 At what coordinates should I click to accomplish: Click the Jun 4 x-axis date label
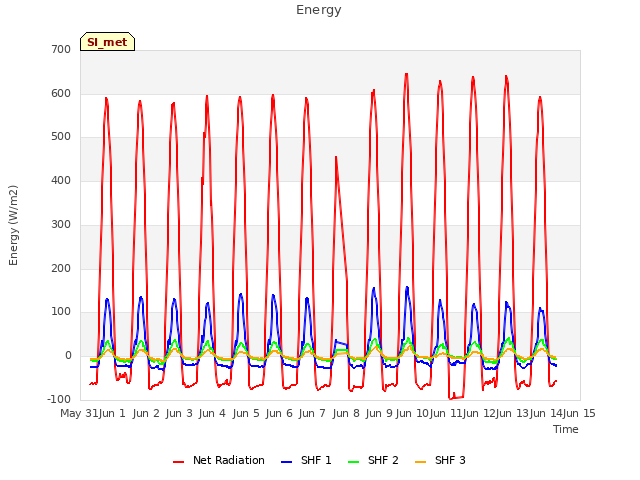(212, 413)
